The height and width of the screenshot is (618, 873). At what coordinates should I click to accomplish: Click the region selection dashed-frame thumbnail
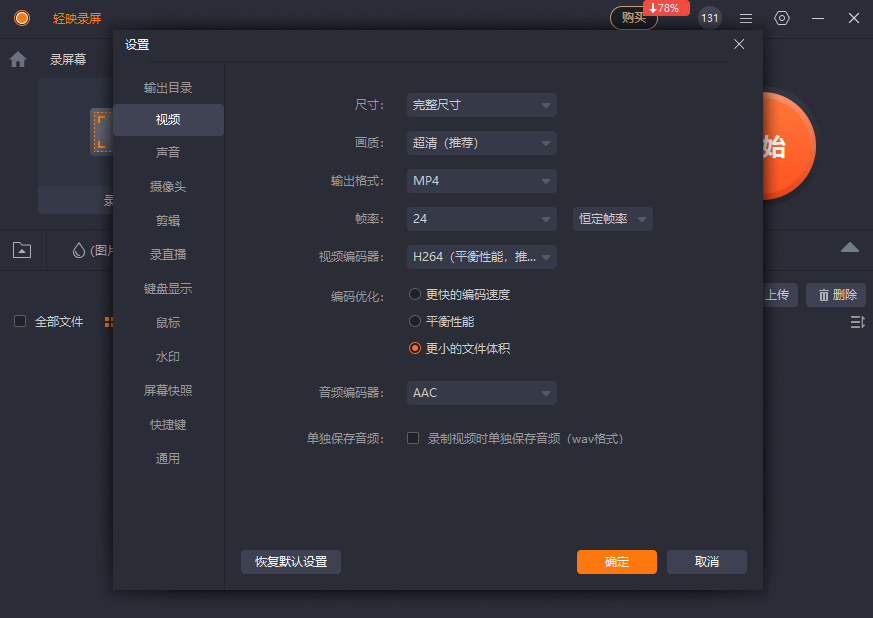(102, 132)
